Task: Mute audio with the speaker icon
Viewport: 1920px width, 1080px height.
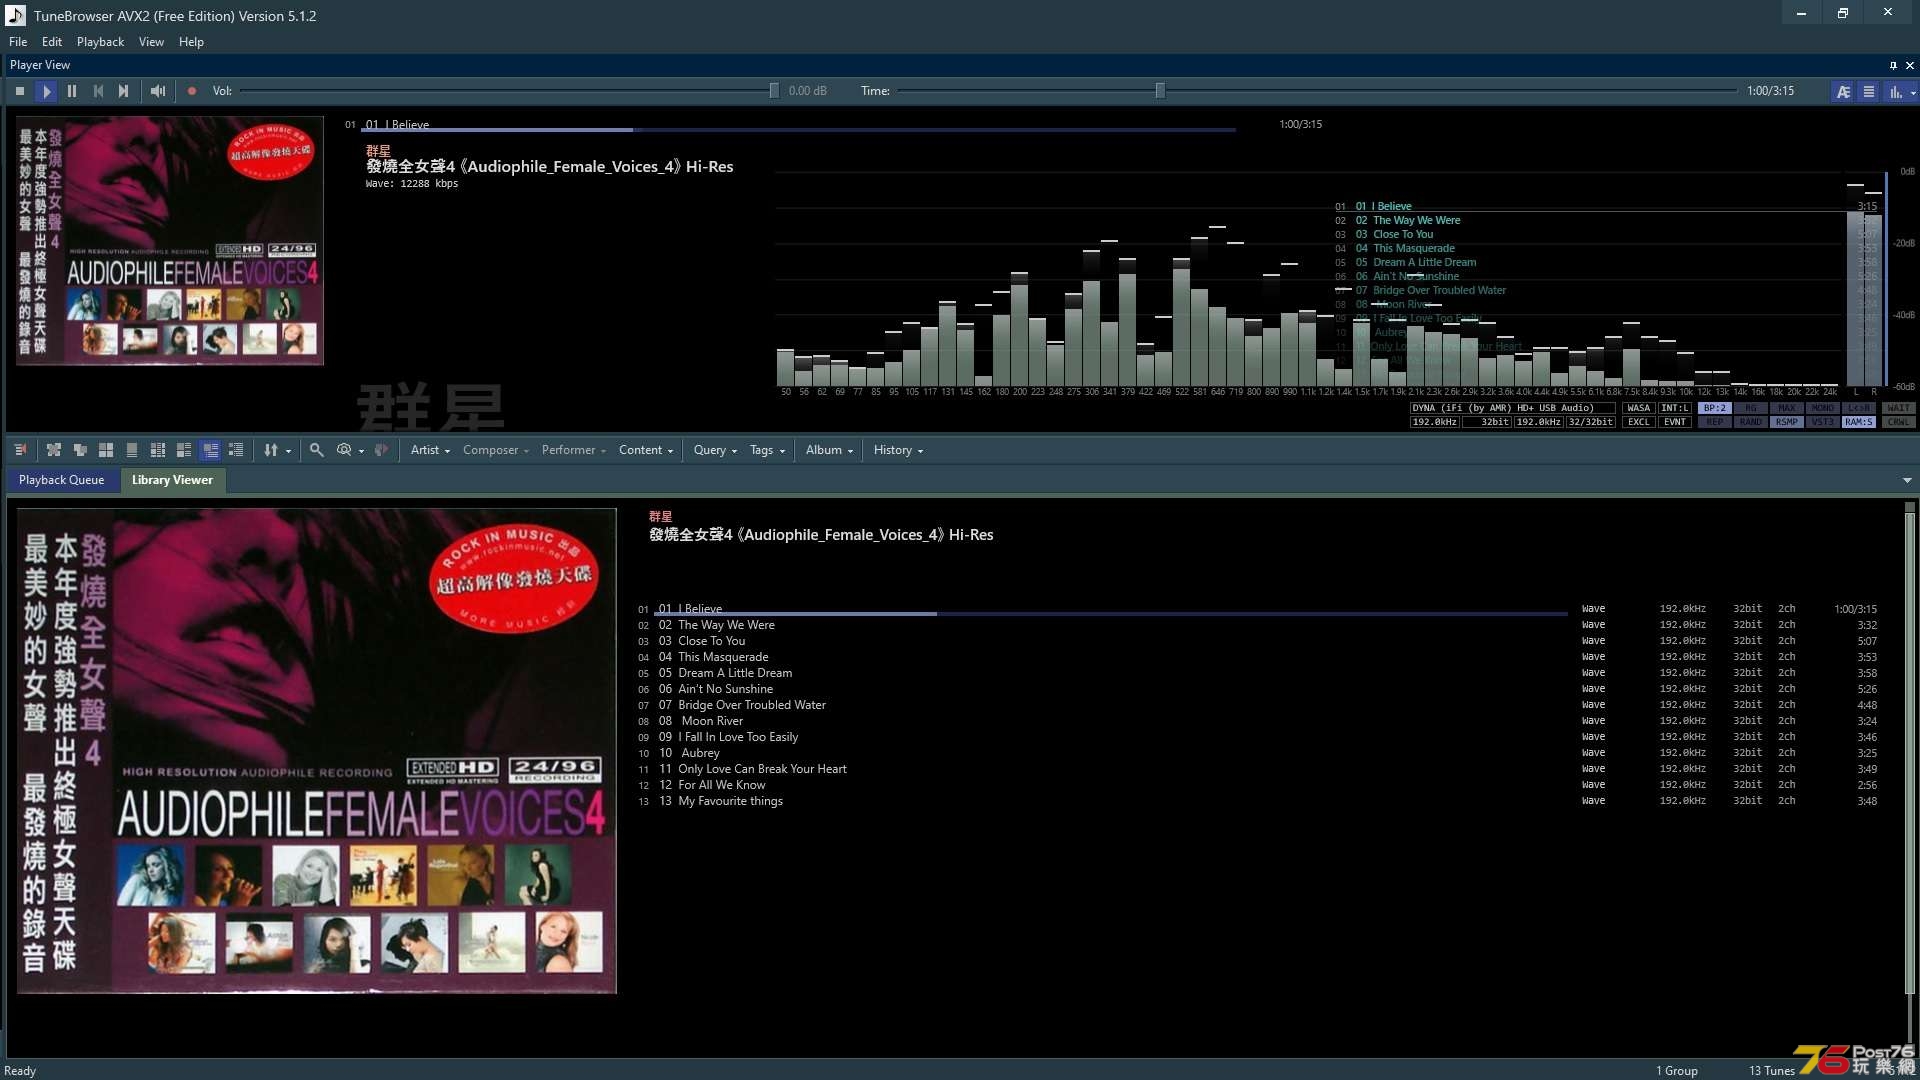Action: pos(158,91)
